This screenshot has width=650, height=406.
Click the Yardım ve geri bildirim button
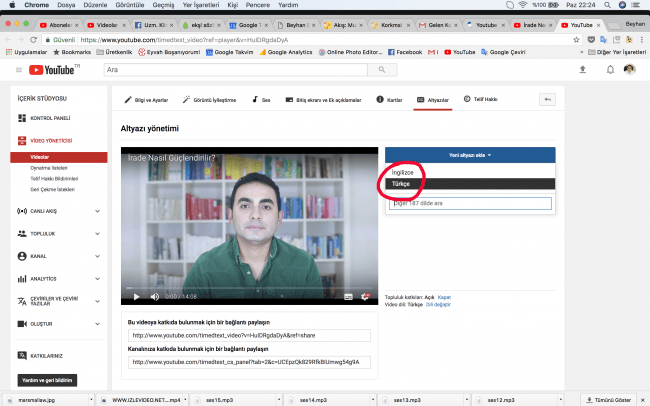click(x=49, y=380)
